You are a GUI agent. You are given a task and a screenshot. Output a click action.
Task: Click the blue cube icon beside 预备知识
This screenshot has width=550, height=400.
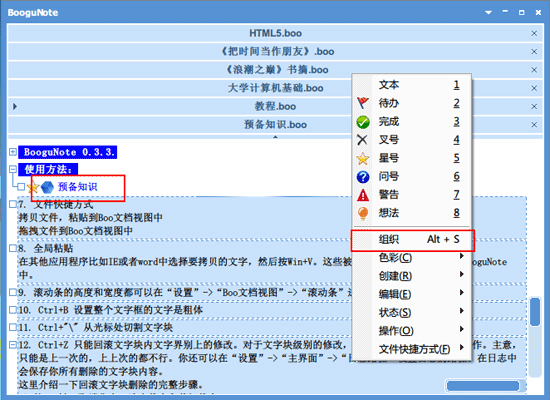(x=47, y=187)
